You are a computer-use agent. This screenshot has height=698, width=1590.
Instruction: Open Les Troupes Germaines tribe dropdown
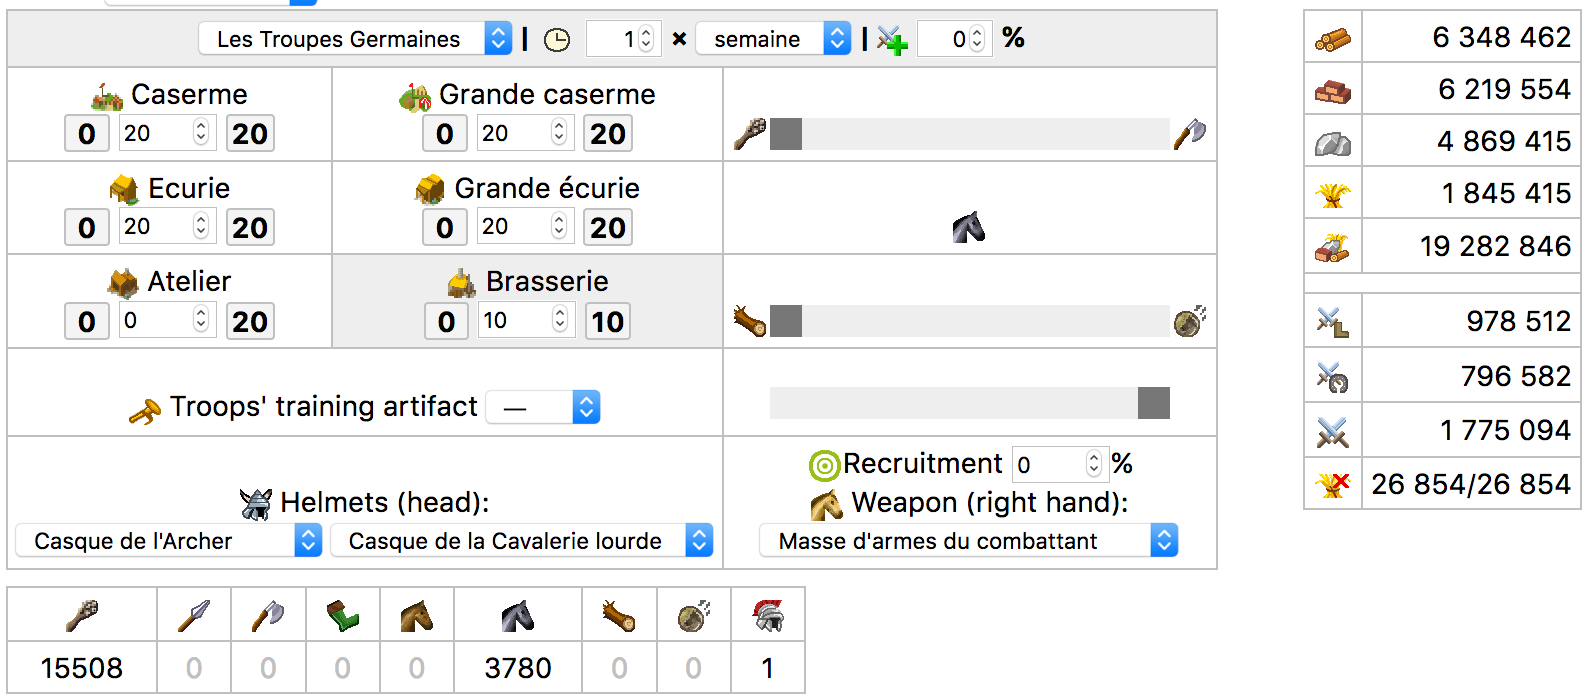355,39
